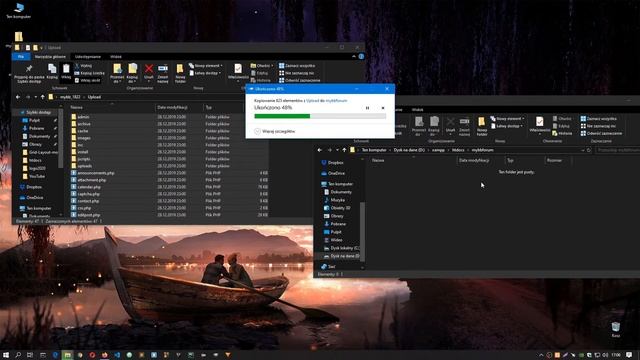Click 'Dysk na dane (D:)' breadcrumb segment
This screenshot has width=640, height=360.
point(409,150)
